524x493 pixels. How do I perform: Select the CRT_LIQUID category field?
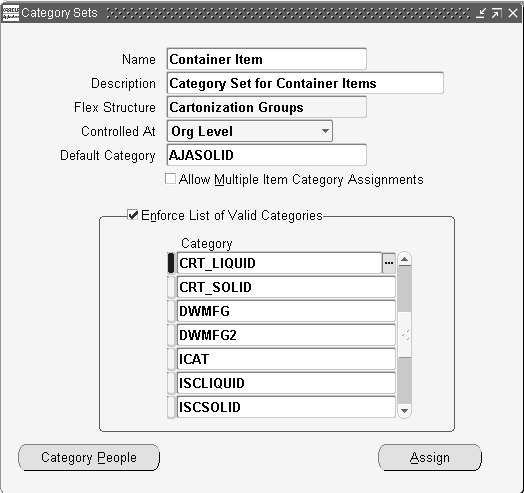coord(279,263)
